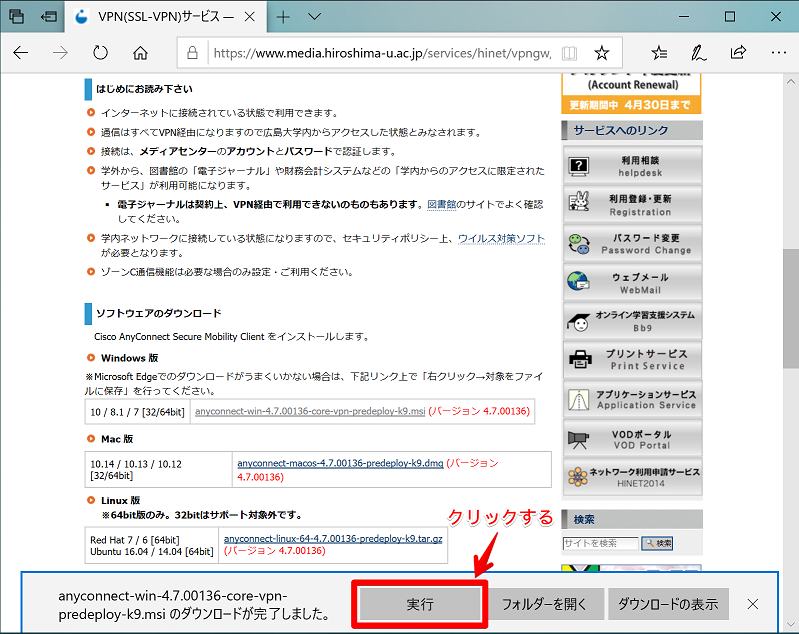This screenshot has height=634, width=799.
Task: Click the サービスへのリンク heading
Action: 621,130
